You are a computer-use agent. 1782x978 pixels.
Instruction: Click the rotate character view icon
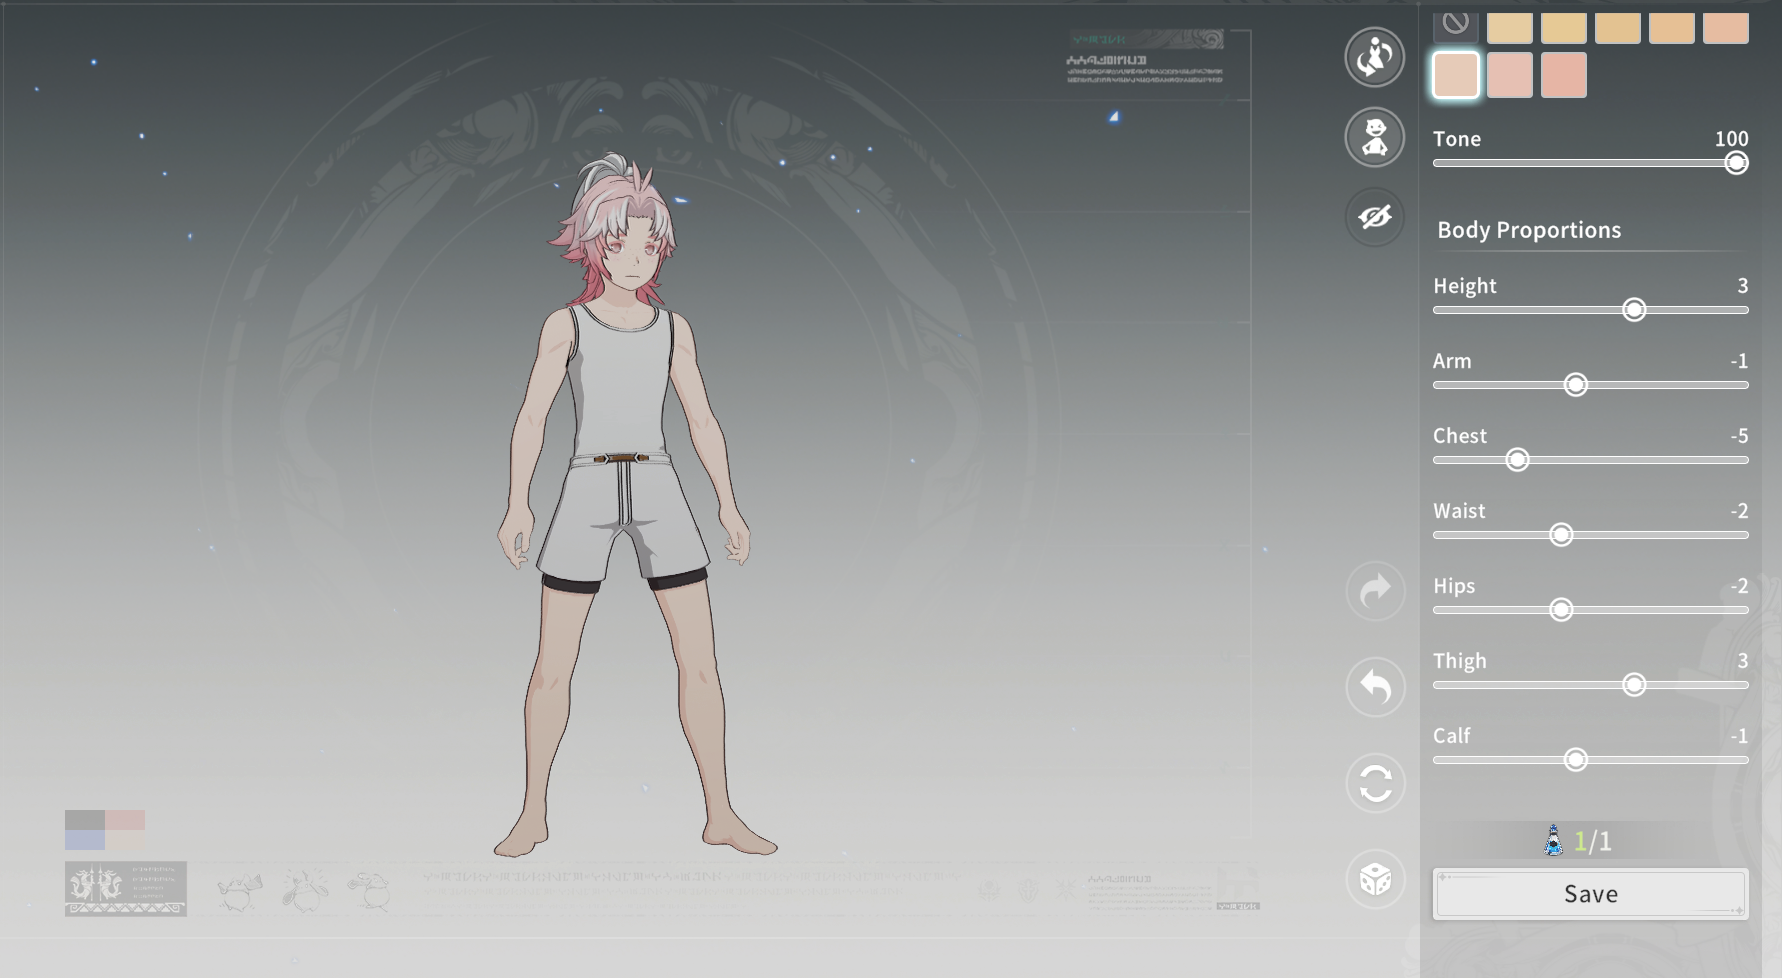click(x=1375, y=57)
